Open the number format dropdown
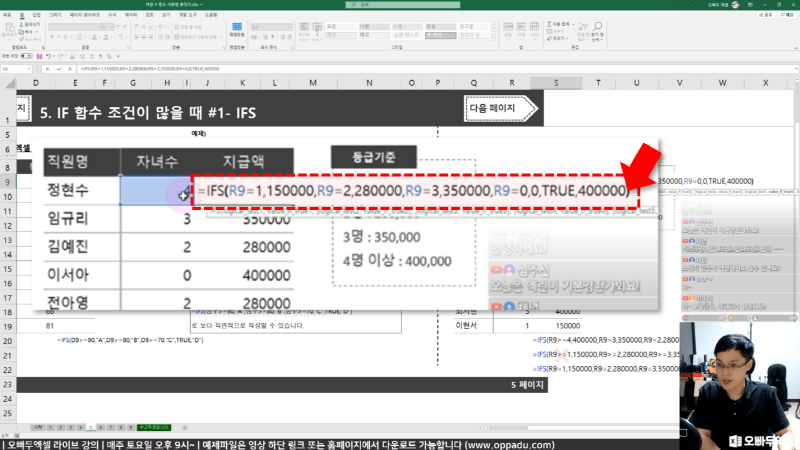 coord(290,27)
